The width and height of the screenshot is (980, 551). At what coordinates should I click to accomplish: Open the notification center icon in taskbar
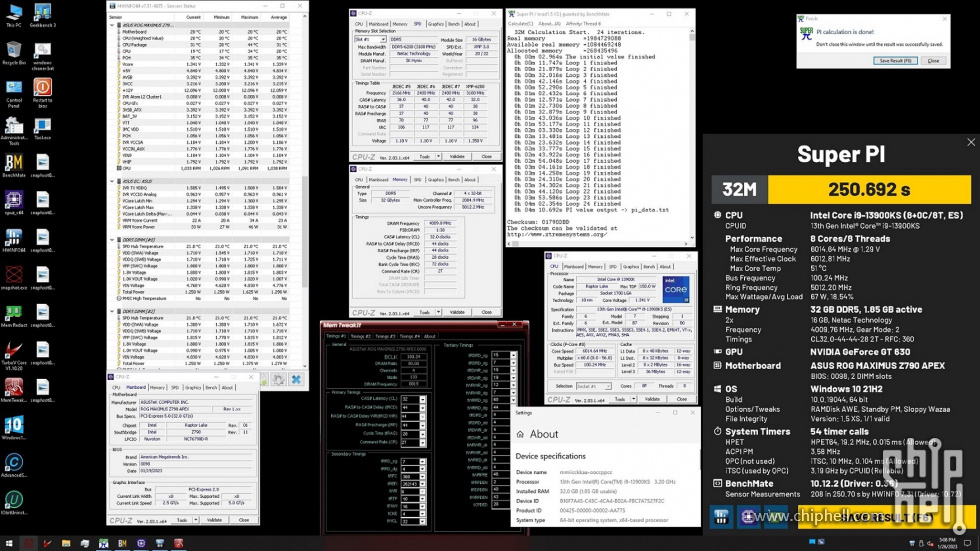(x=968, y=544)
